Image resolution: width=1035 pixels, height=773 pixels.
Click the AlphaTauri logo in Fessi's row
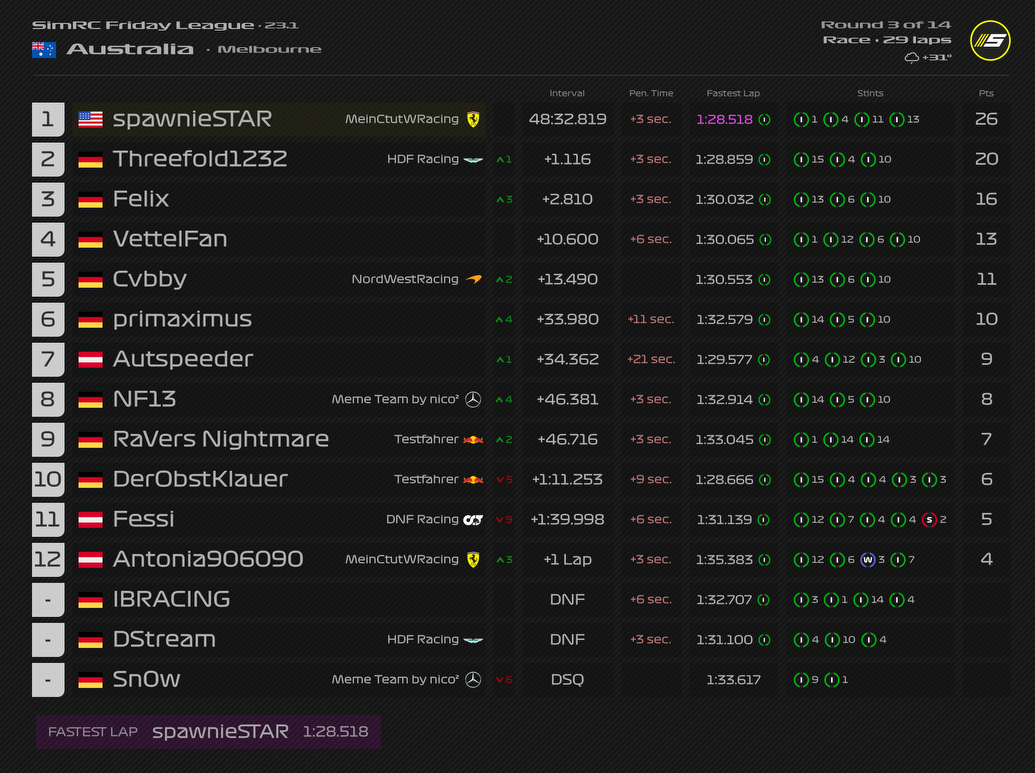tap(473, 519)
